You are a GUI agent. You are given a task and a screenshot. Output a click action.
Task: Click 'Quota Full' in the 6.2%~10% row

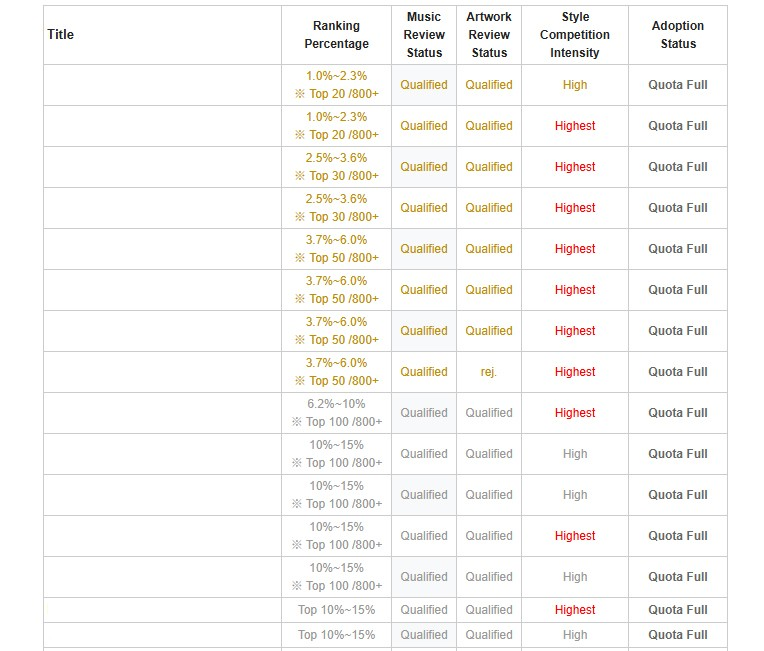[678, 413]
